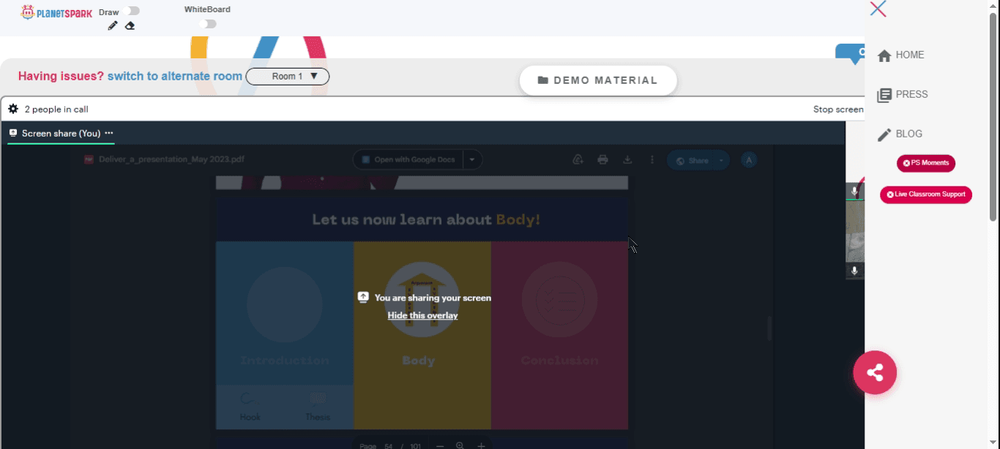Click the Thesis item in the slide

click(x=318, y=407)
